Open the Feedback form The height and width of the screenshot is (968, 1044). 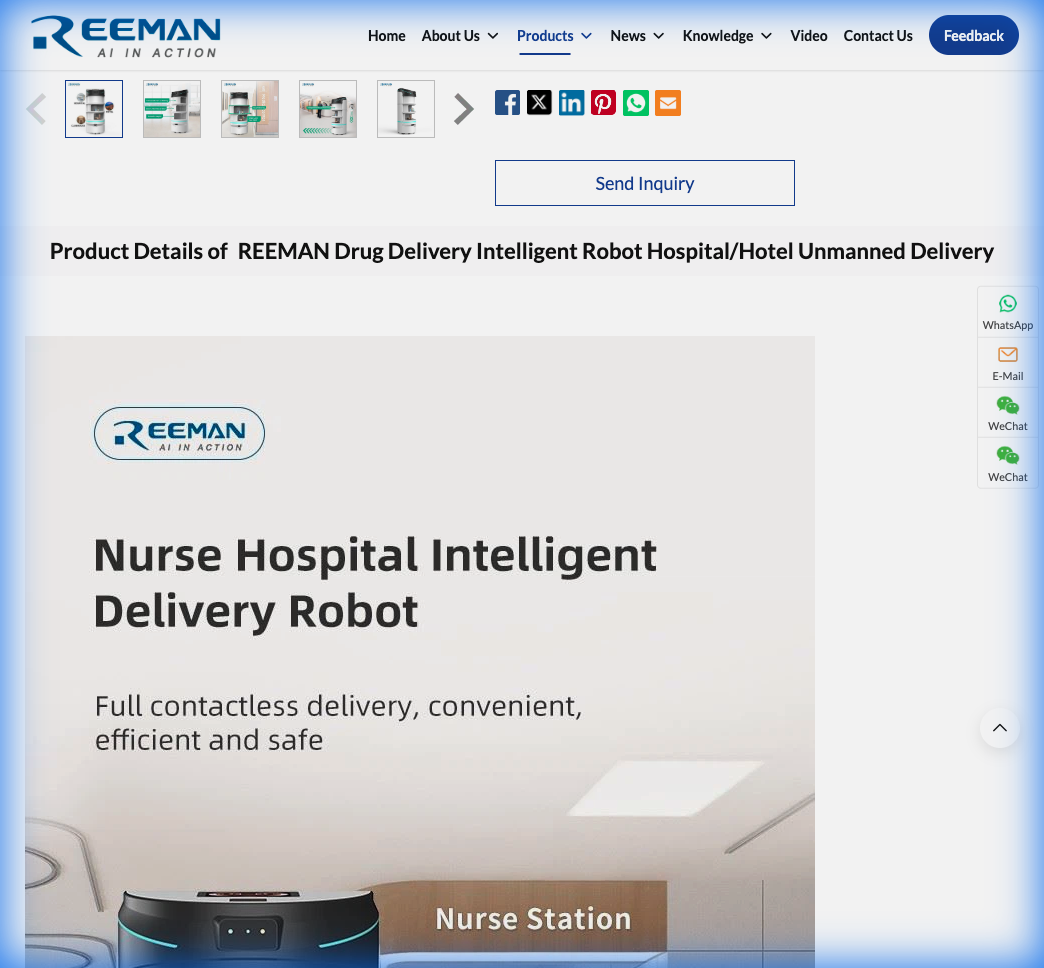[973, 35]
